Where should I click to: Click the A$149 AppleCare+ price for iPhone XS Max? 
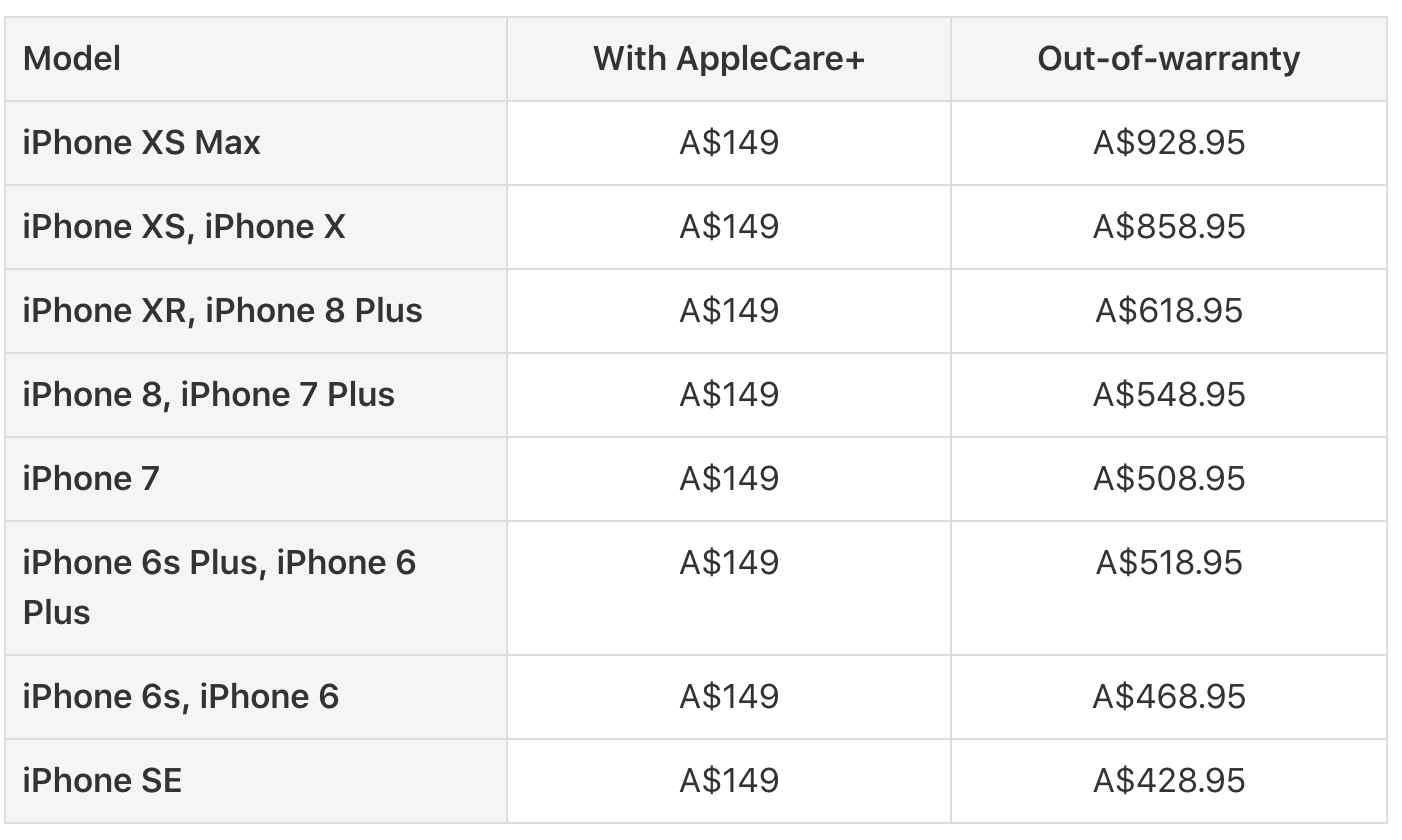[729, 143]
